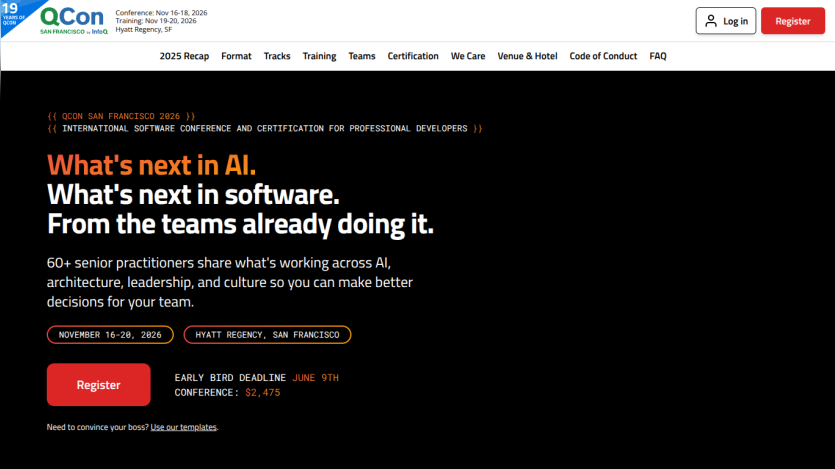Click the user icon in Log in button
The height and width of the screenshot is (469, 835).
(x=710, y=21)
